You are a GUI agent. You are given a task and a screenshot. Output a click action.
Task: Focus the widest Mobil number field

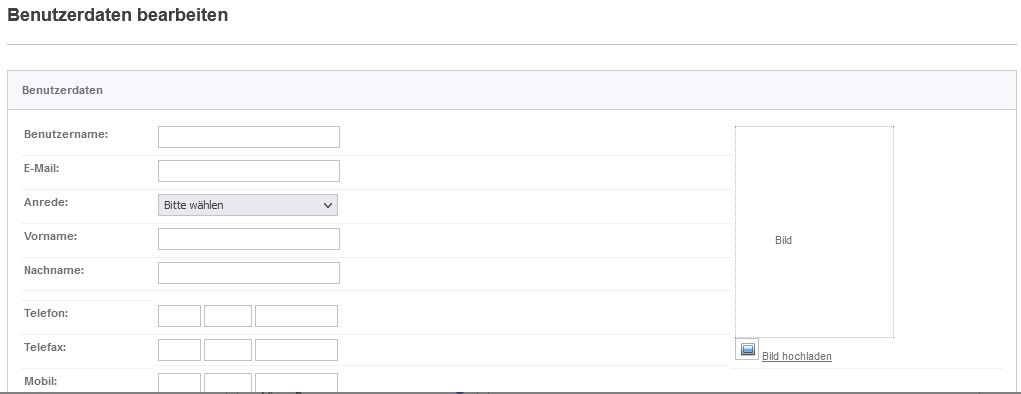tap(296, 383)
